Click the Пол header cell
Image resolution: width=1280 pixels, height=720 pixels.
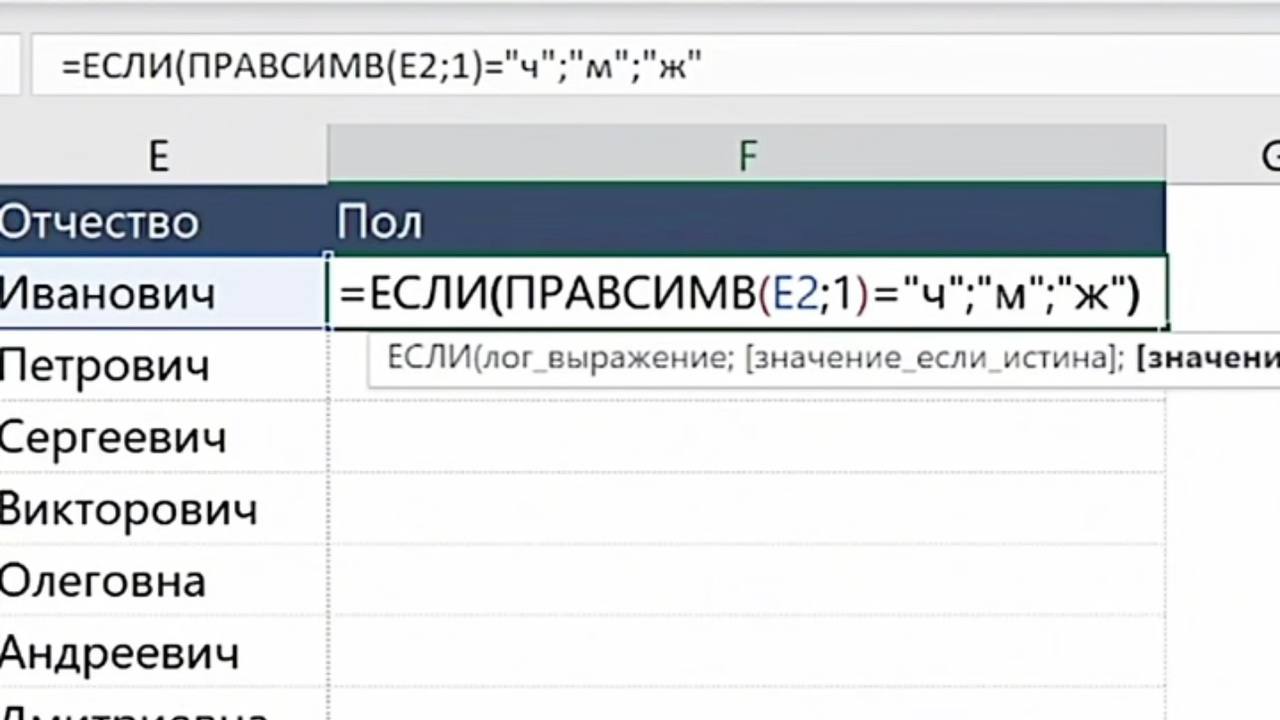[747, 221]
